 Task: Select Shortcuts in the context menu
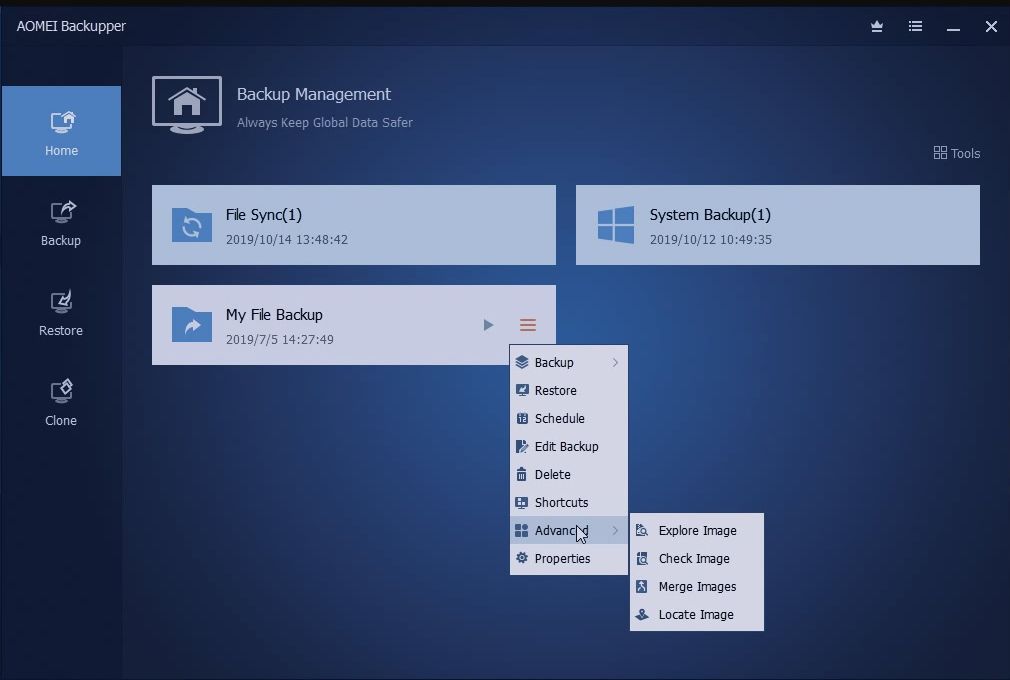coord(569,502)
